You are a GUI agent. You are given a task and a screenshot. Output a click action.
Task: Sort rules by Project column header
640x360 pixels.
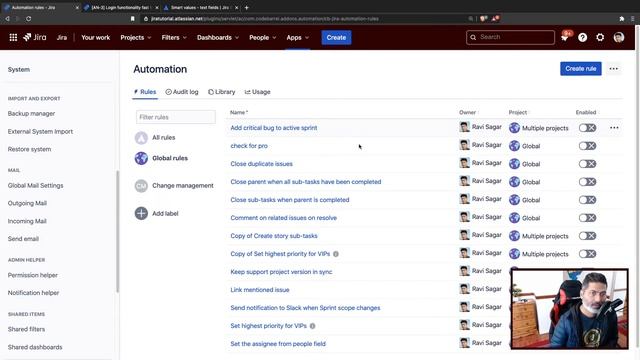click(x=518, y=112)
